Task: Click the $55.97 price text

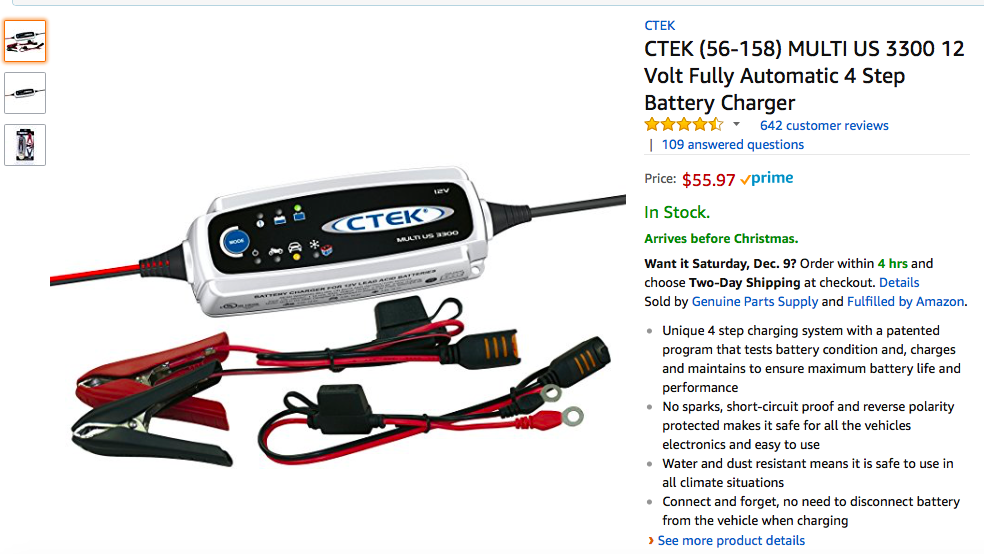Action: (x=709, y=180)
